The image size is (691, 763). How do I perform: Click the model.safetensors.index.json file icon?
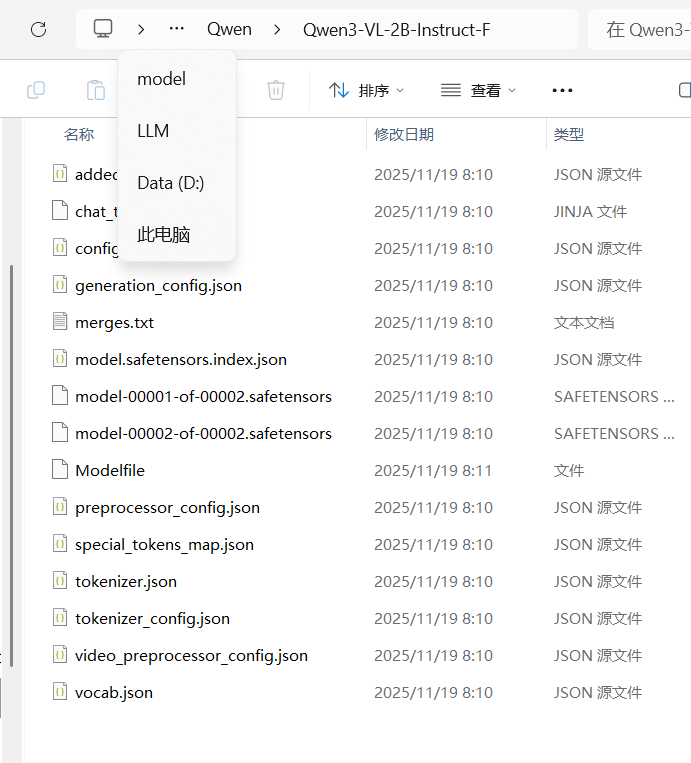(x=60, y=358)
